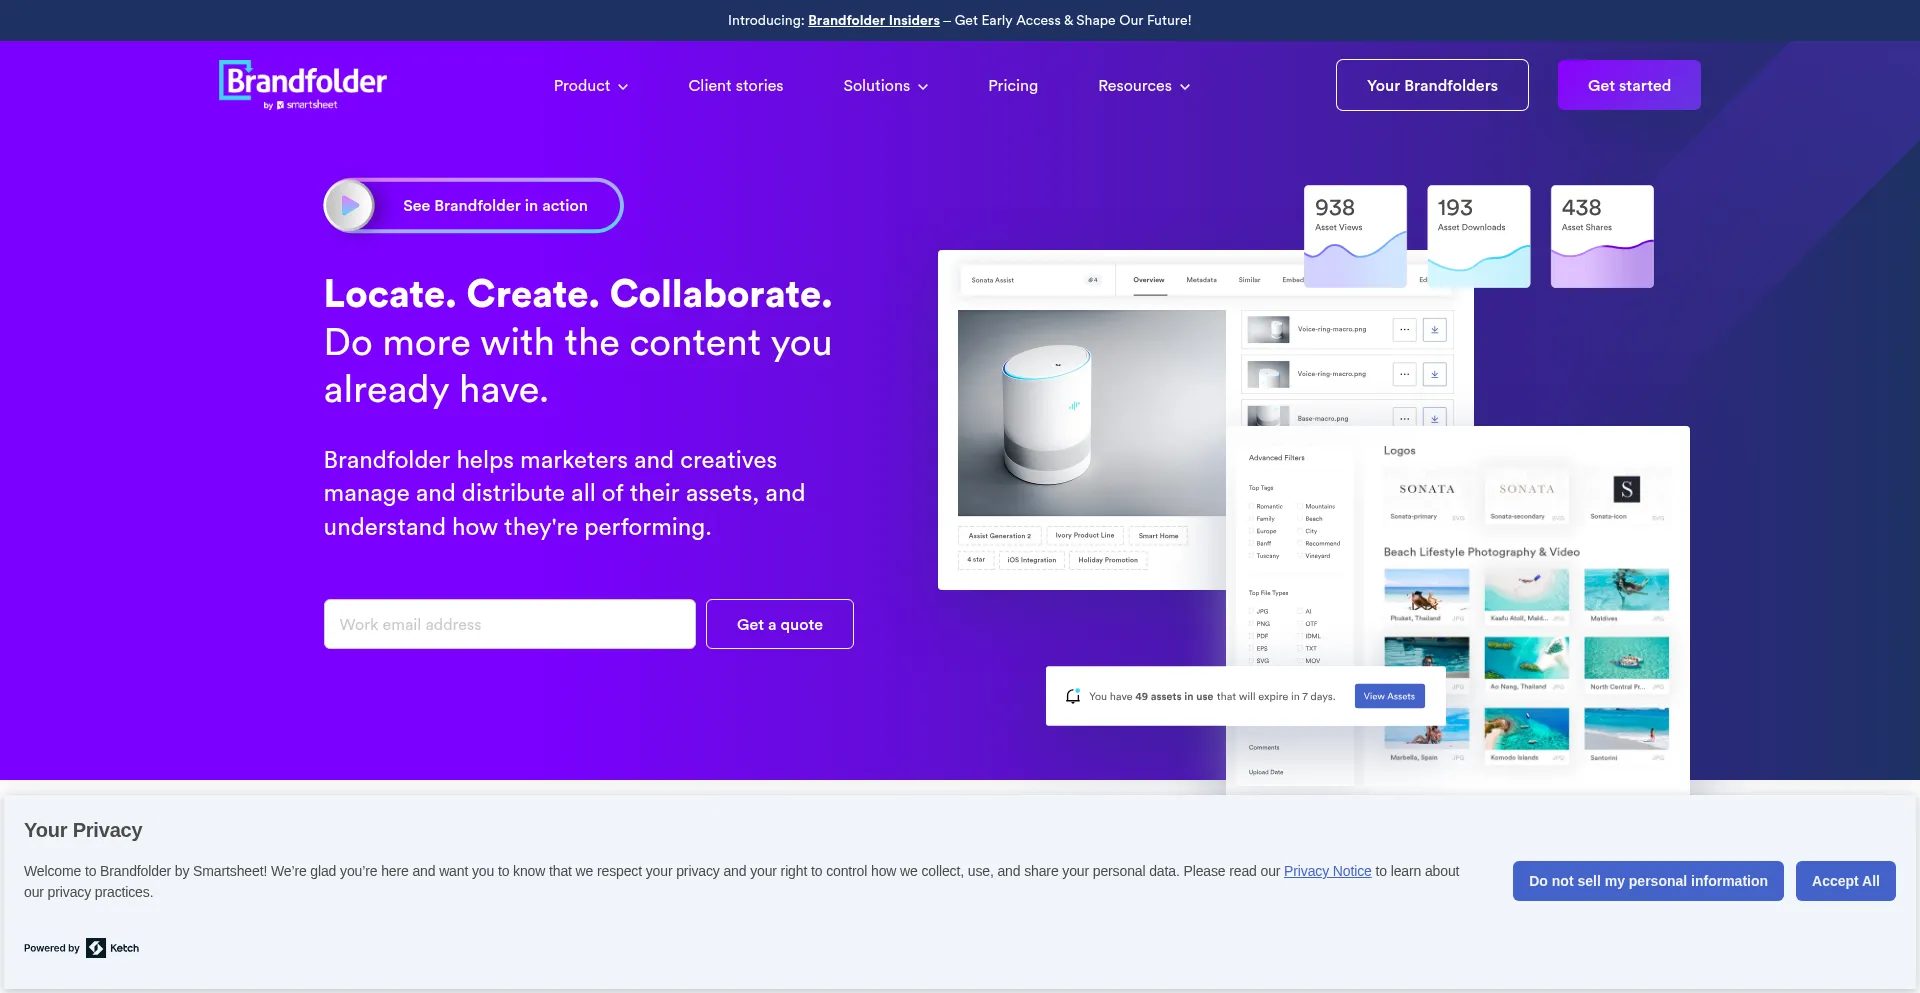This screenshot has width=1920, height=993.
Task: Expand the Resources menu
Action: tap(1144, 86)
